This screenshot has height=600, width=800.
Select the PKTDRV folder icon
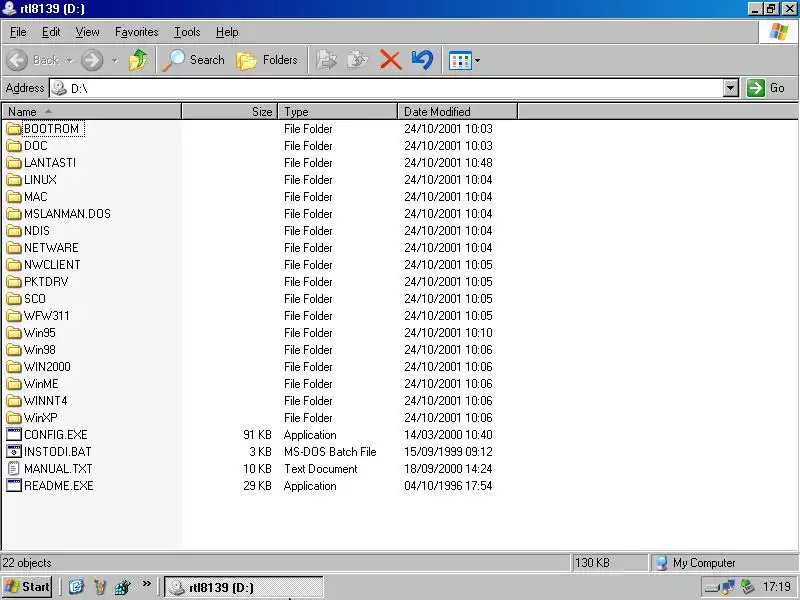tap(14, 282)
